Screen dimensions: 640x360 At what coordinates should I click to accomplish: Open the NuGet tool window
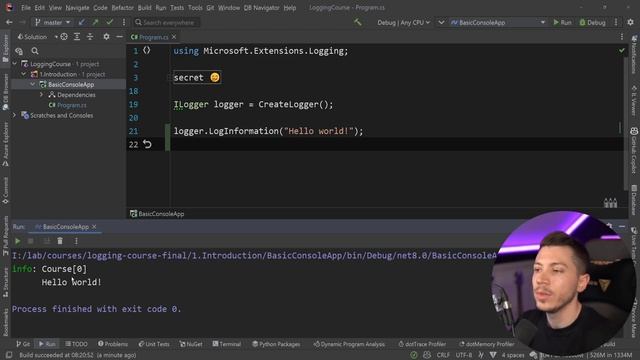[x=191, y=344]
